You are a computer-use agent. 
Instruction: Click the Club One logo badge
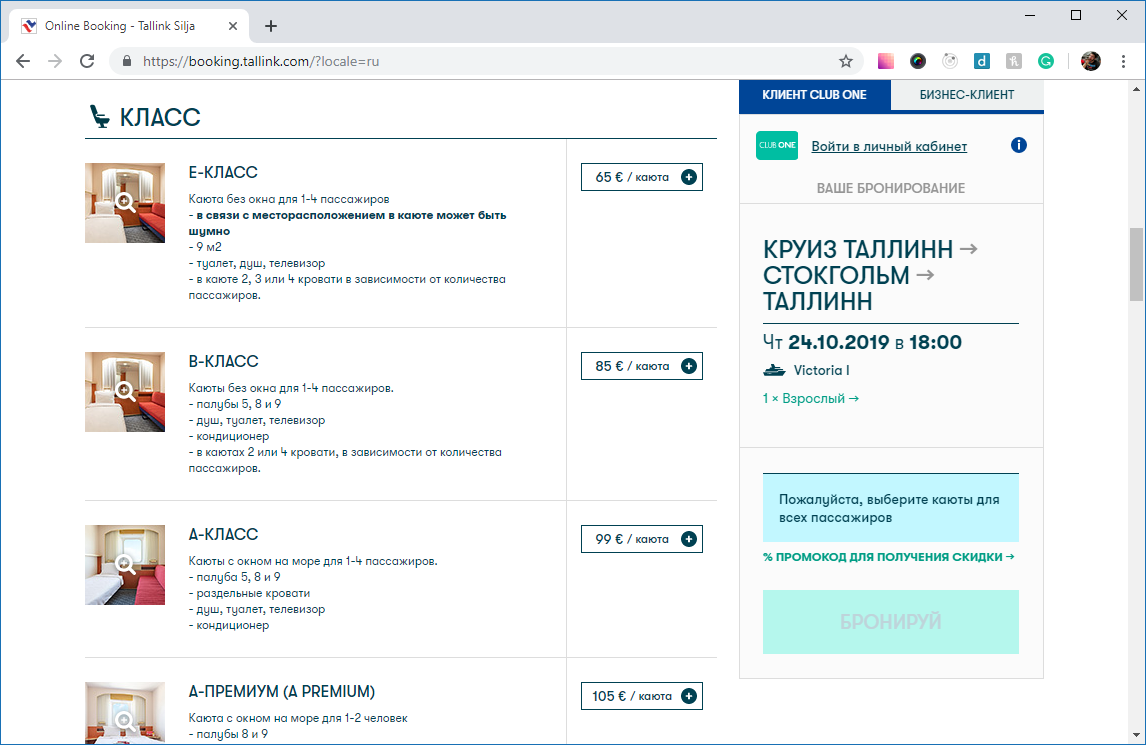click(777, 145)
